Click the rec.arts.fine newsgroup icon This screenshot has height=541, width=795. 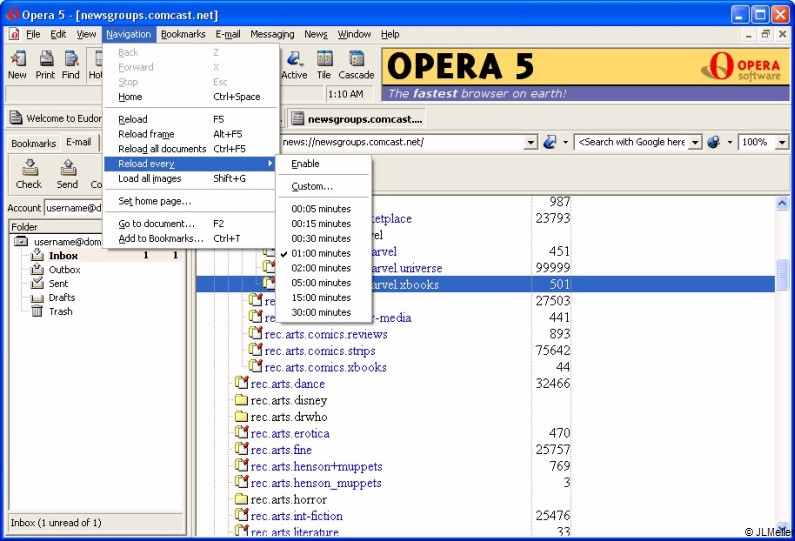[242, 448]
